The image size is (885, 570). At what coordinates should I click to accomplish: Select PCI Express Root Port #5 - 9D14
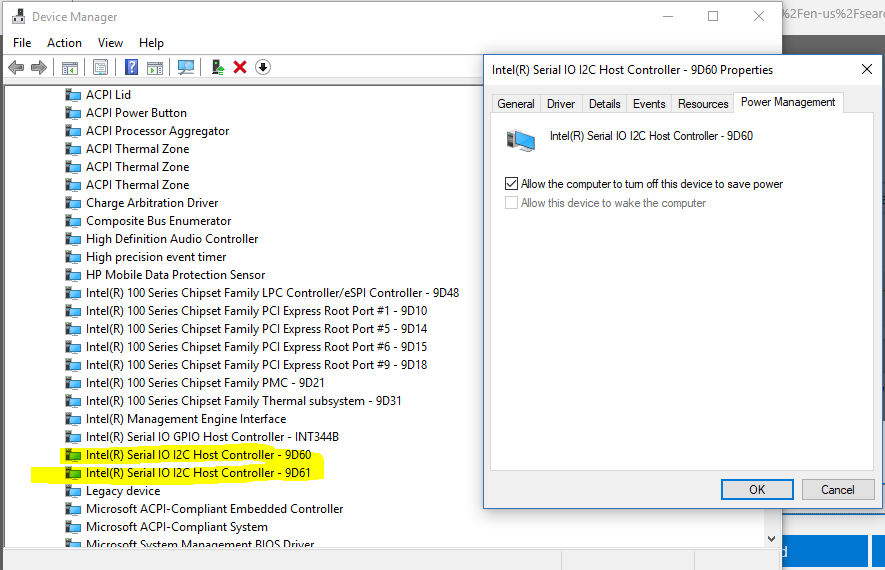click(256, 329)
